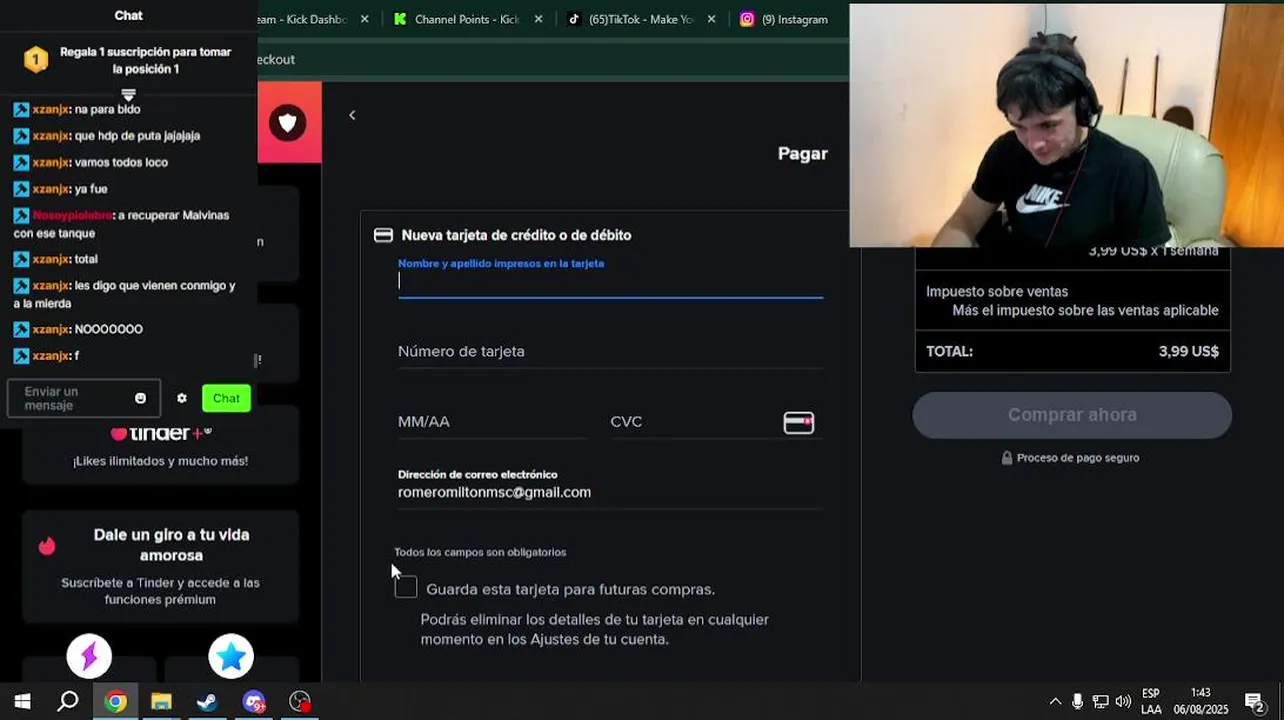This screenshot has height=720, width=1284.
Task: Show hidden system tray icons
Action: (x=1055, y=702)
